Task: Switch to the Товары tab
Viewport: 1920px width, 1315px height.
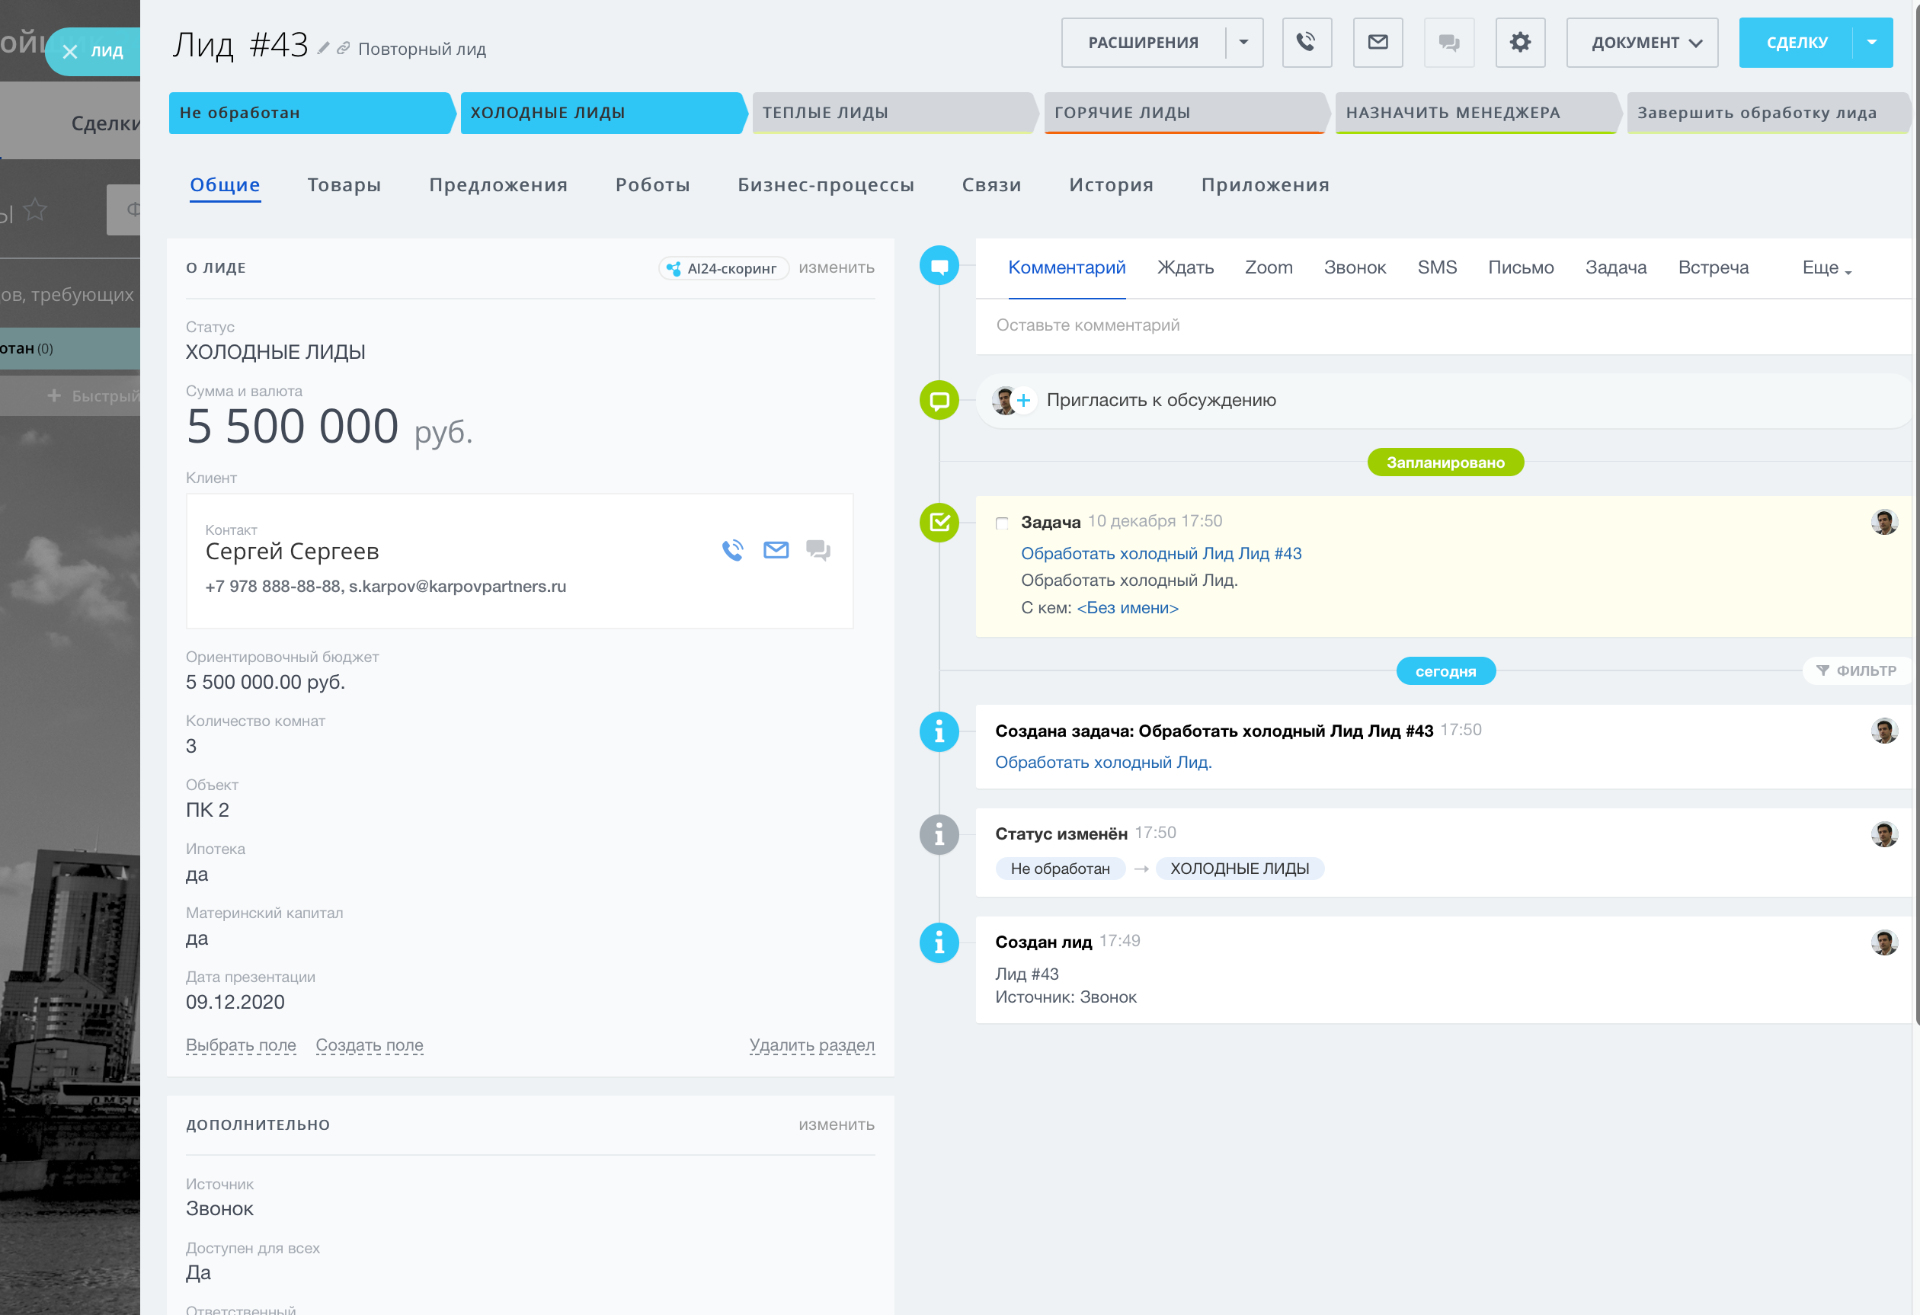Action: pos(343,184)
